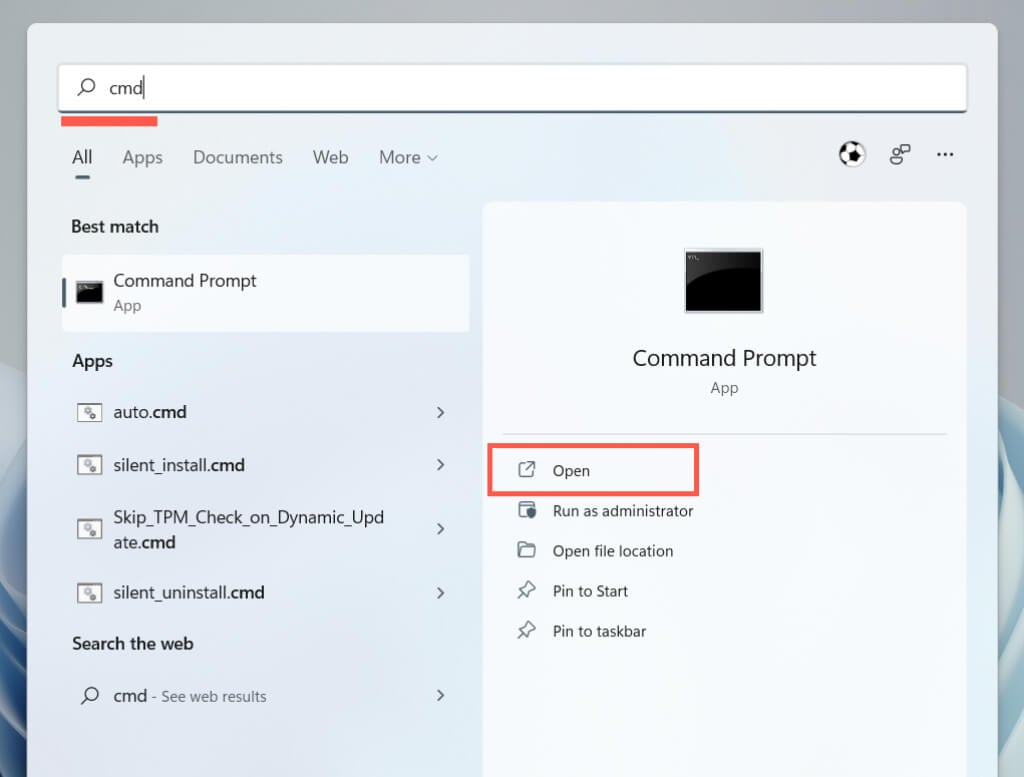Switch to the Apps tab
Image resolution: width=1024 pixels, height=777 pixels.
tap(142, 157)
